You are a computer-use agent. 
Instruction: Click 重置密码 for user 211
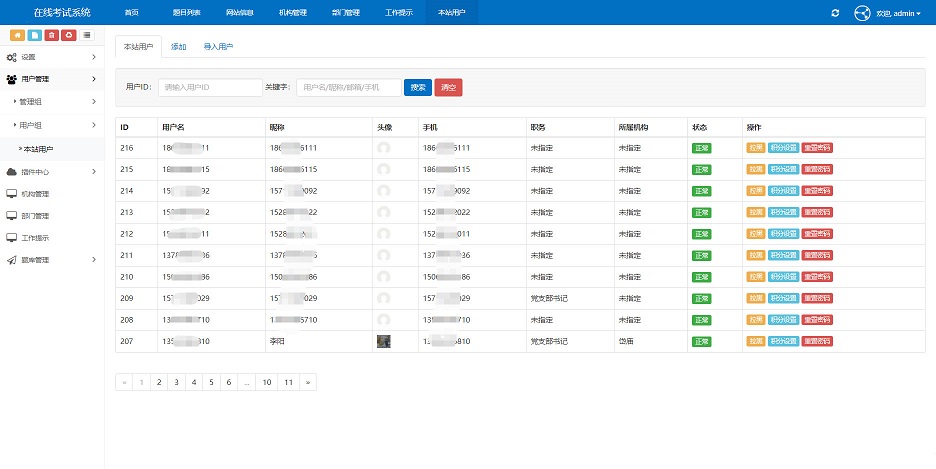[x=817, y=255]
